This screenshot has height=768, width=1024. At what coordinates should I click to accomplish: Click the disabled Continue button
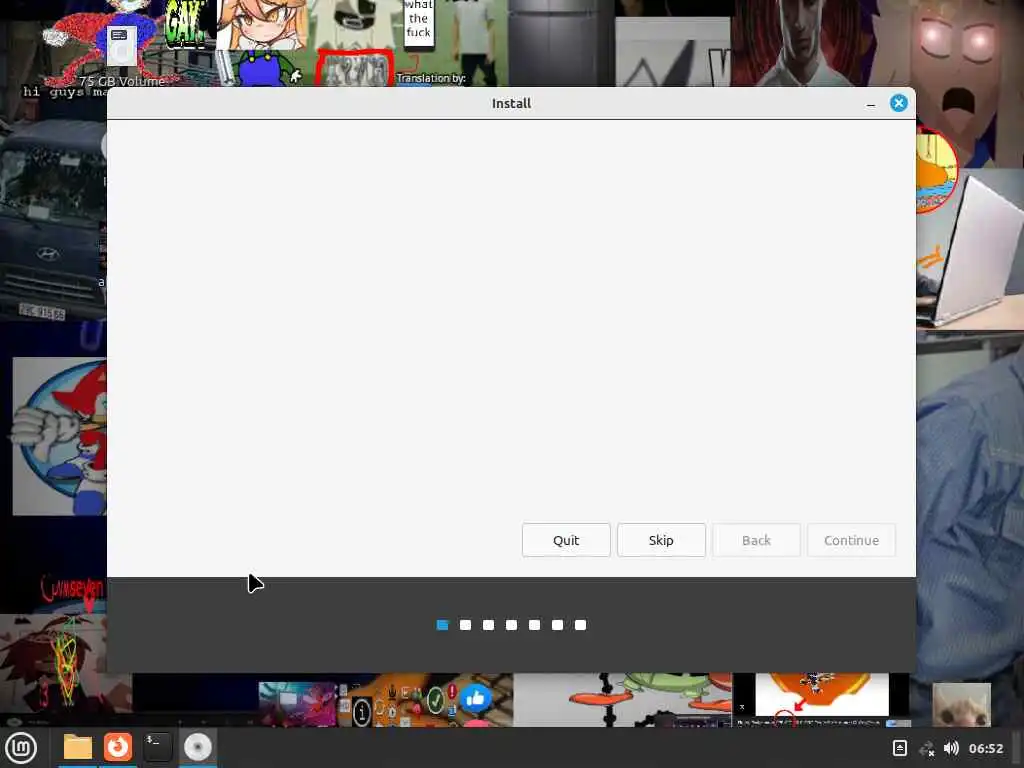[851, 540]
